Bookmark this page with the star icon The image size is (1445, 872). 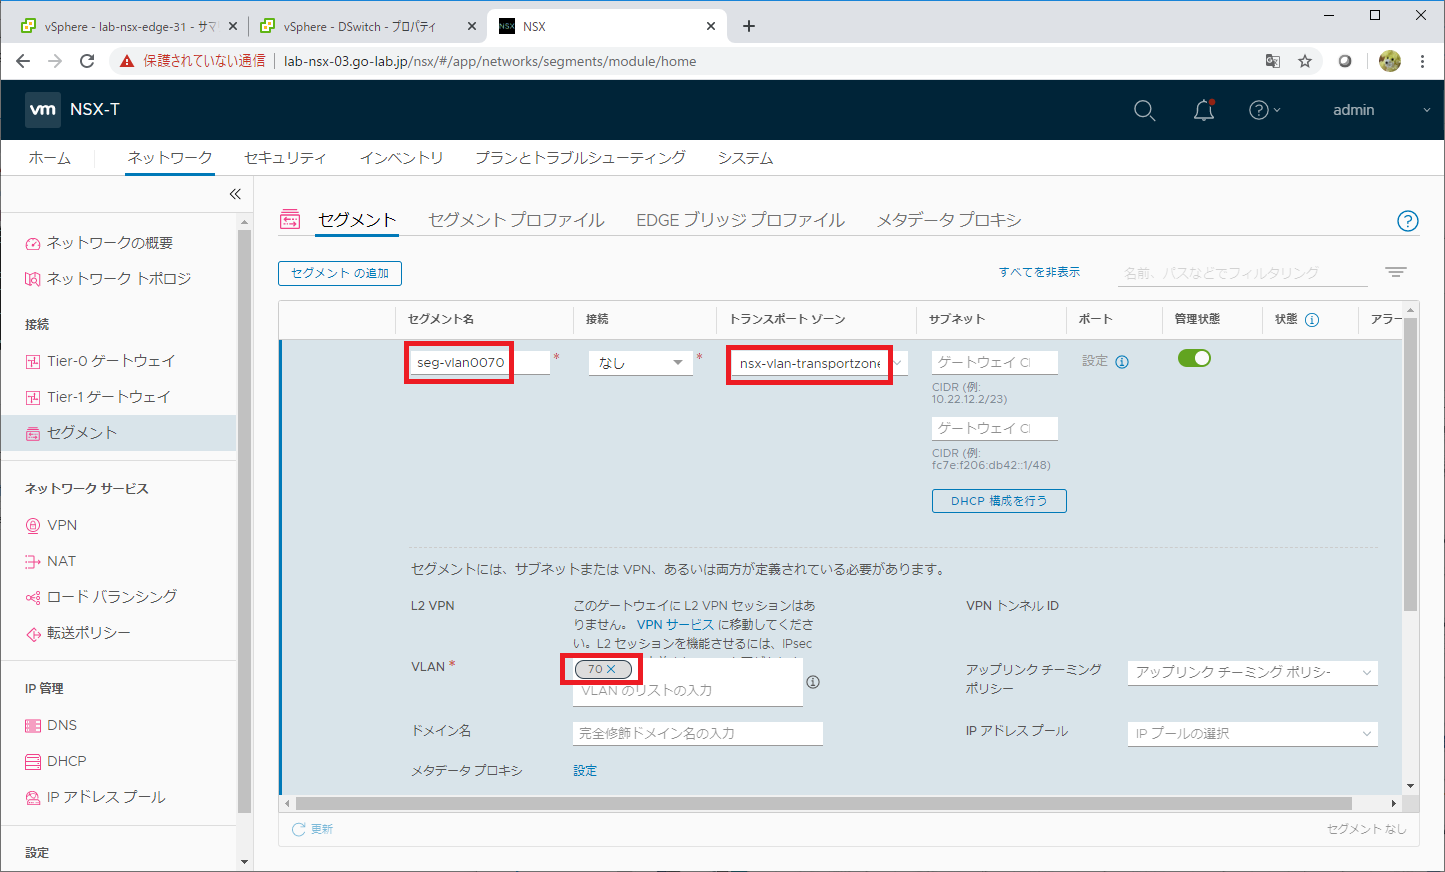(x=1305, y=61)
